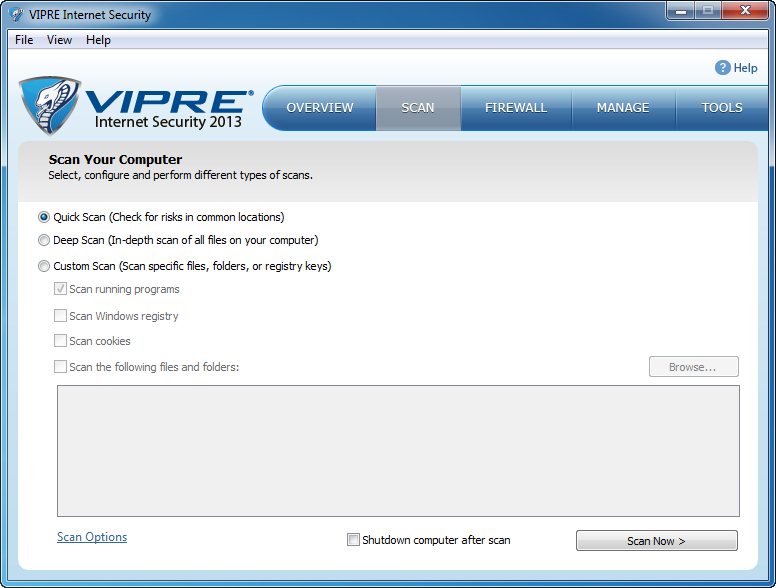
Task: Close the VIPRE Internet Security window
Action: coord(745,10)
